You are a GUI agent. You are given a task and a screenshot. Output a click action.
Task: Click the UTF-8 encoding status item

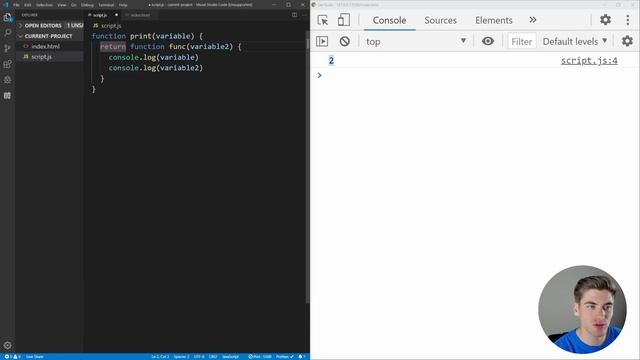pyautogui.click(x=199, y=357)
